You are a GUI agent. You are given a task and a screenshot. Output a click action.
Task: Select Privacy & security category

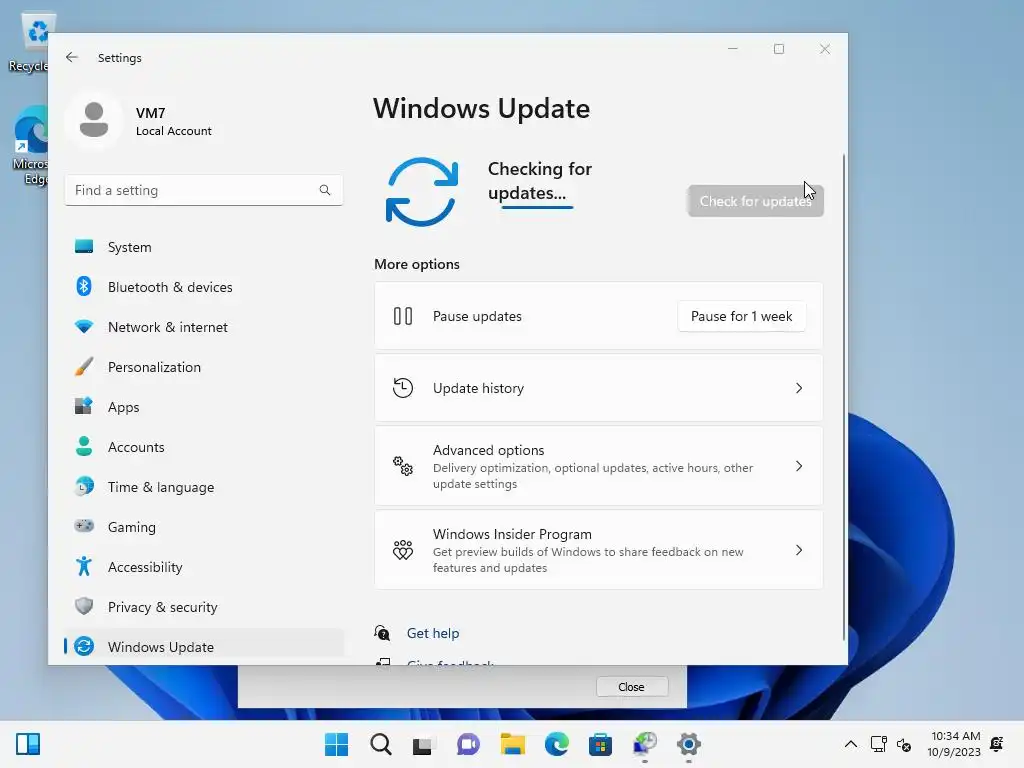click(204, 607)
